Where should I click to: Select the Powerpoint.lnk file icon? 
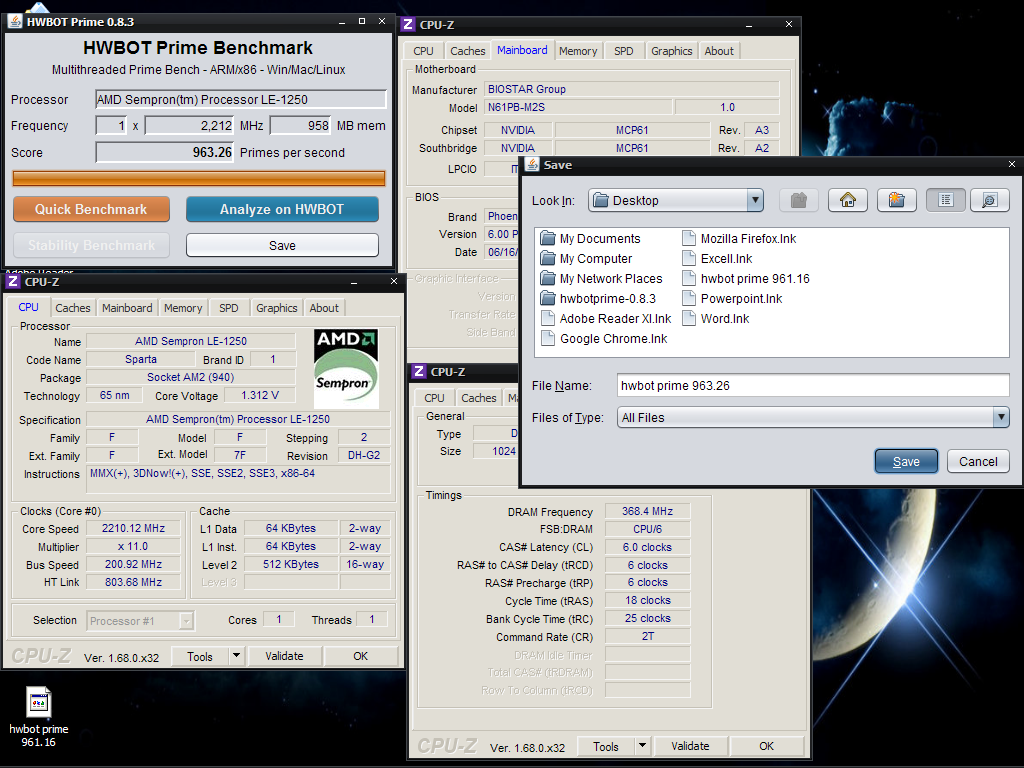click(689, 298)
